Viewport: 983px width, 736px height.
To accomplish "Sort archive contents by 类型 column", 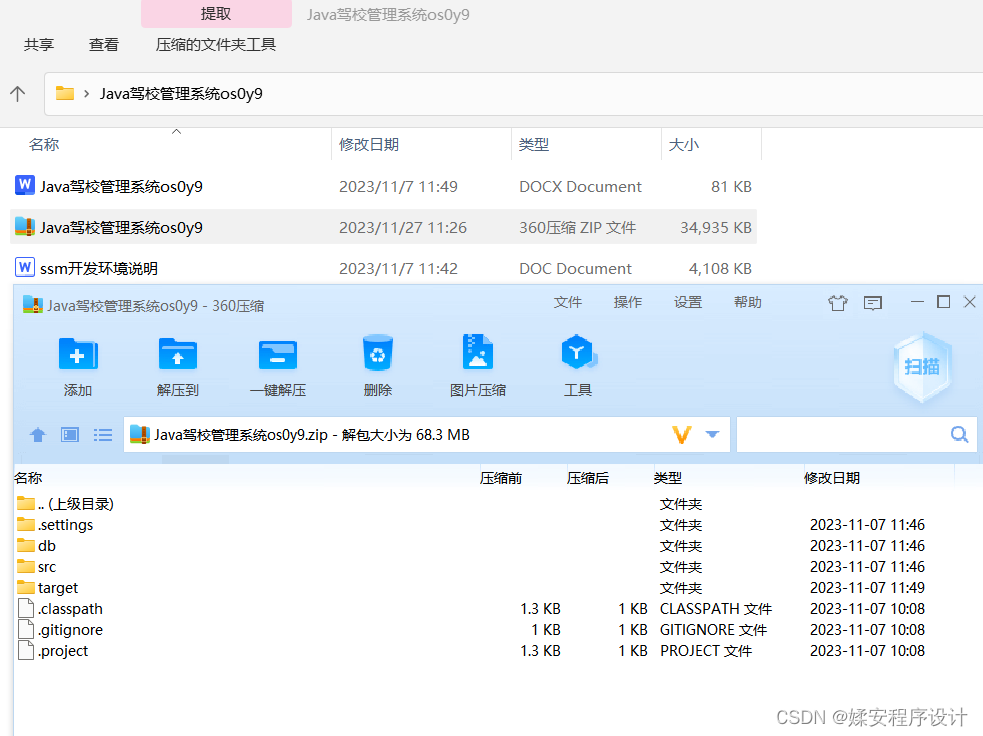I will click(668, 478).
